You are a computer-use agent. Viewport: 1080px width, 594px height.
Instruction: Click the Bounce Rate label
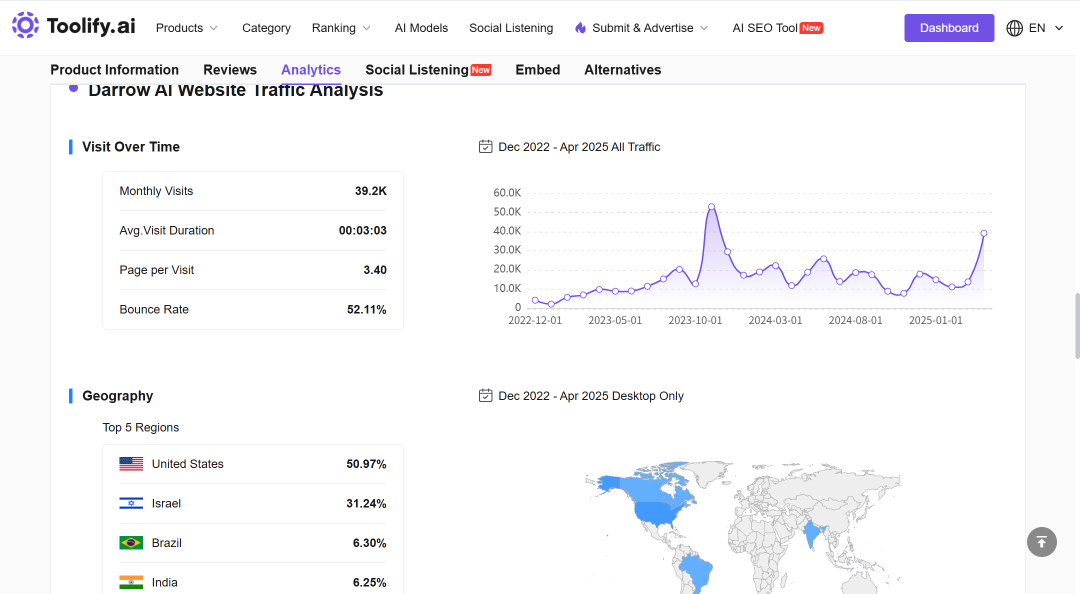point(154,309)
